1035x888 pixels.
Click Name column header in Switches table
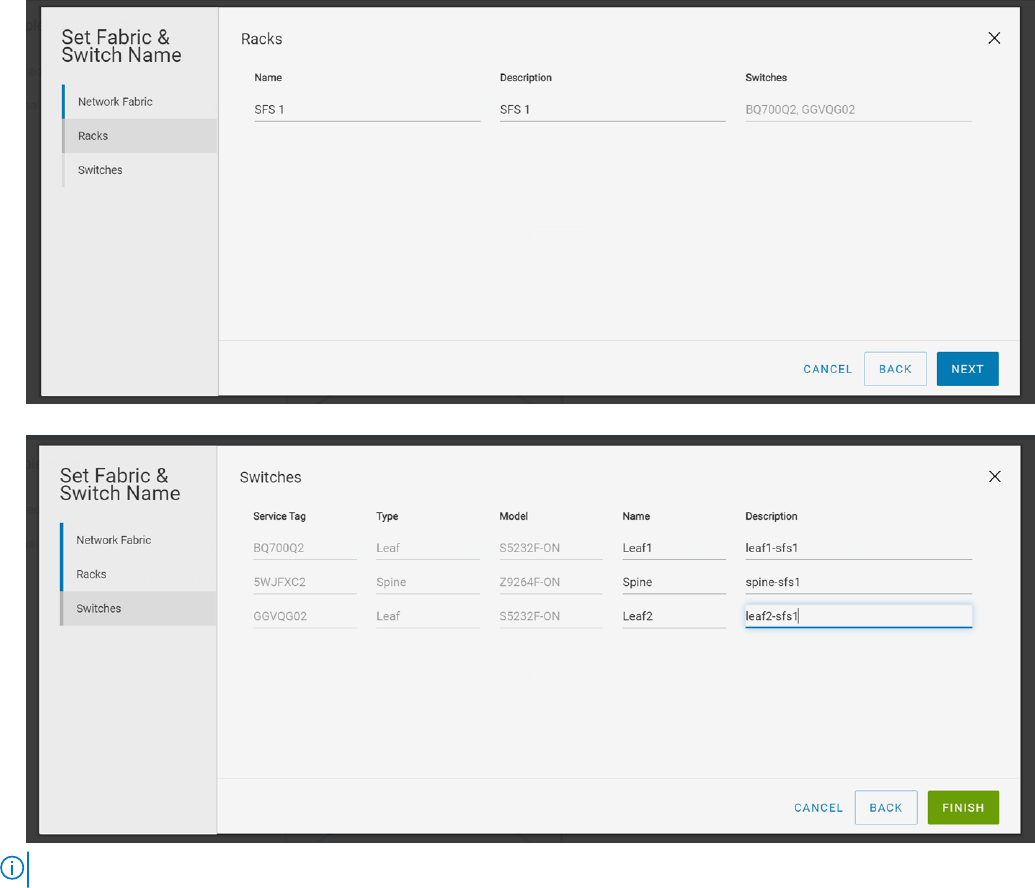click(x=636, y=516)
